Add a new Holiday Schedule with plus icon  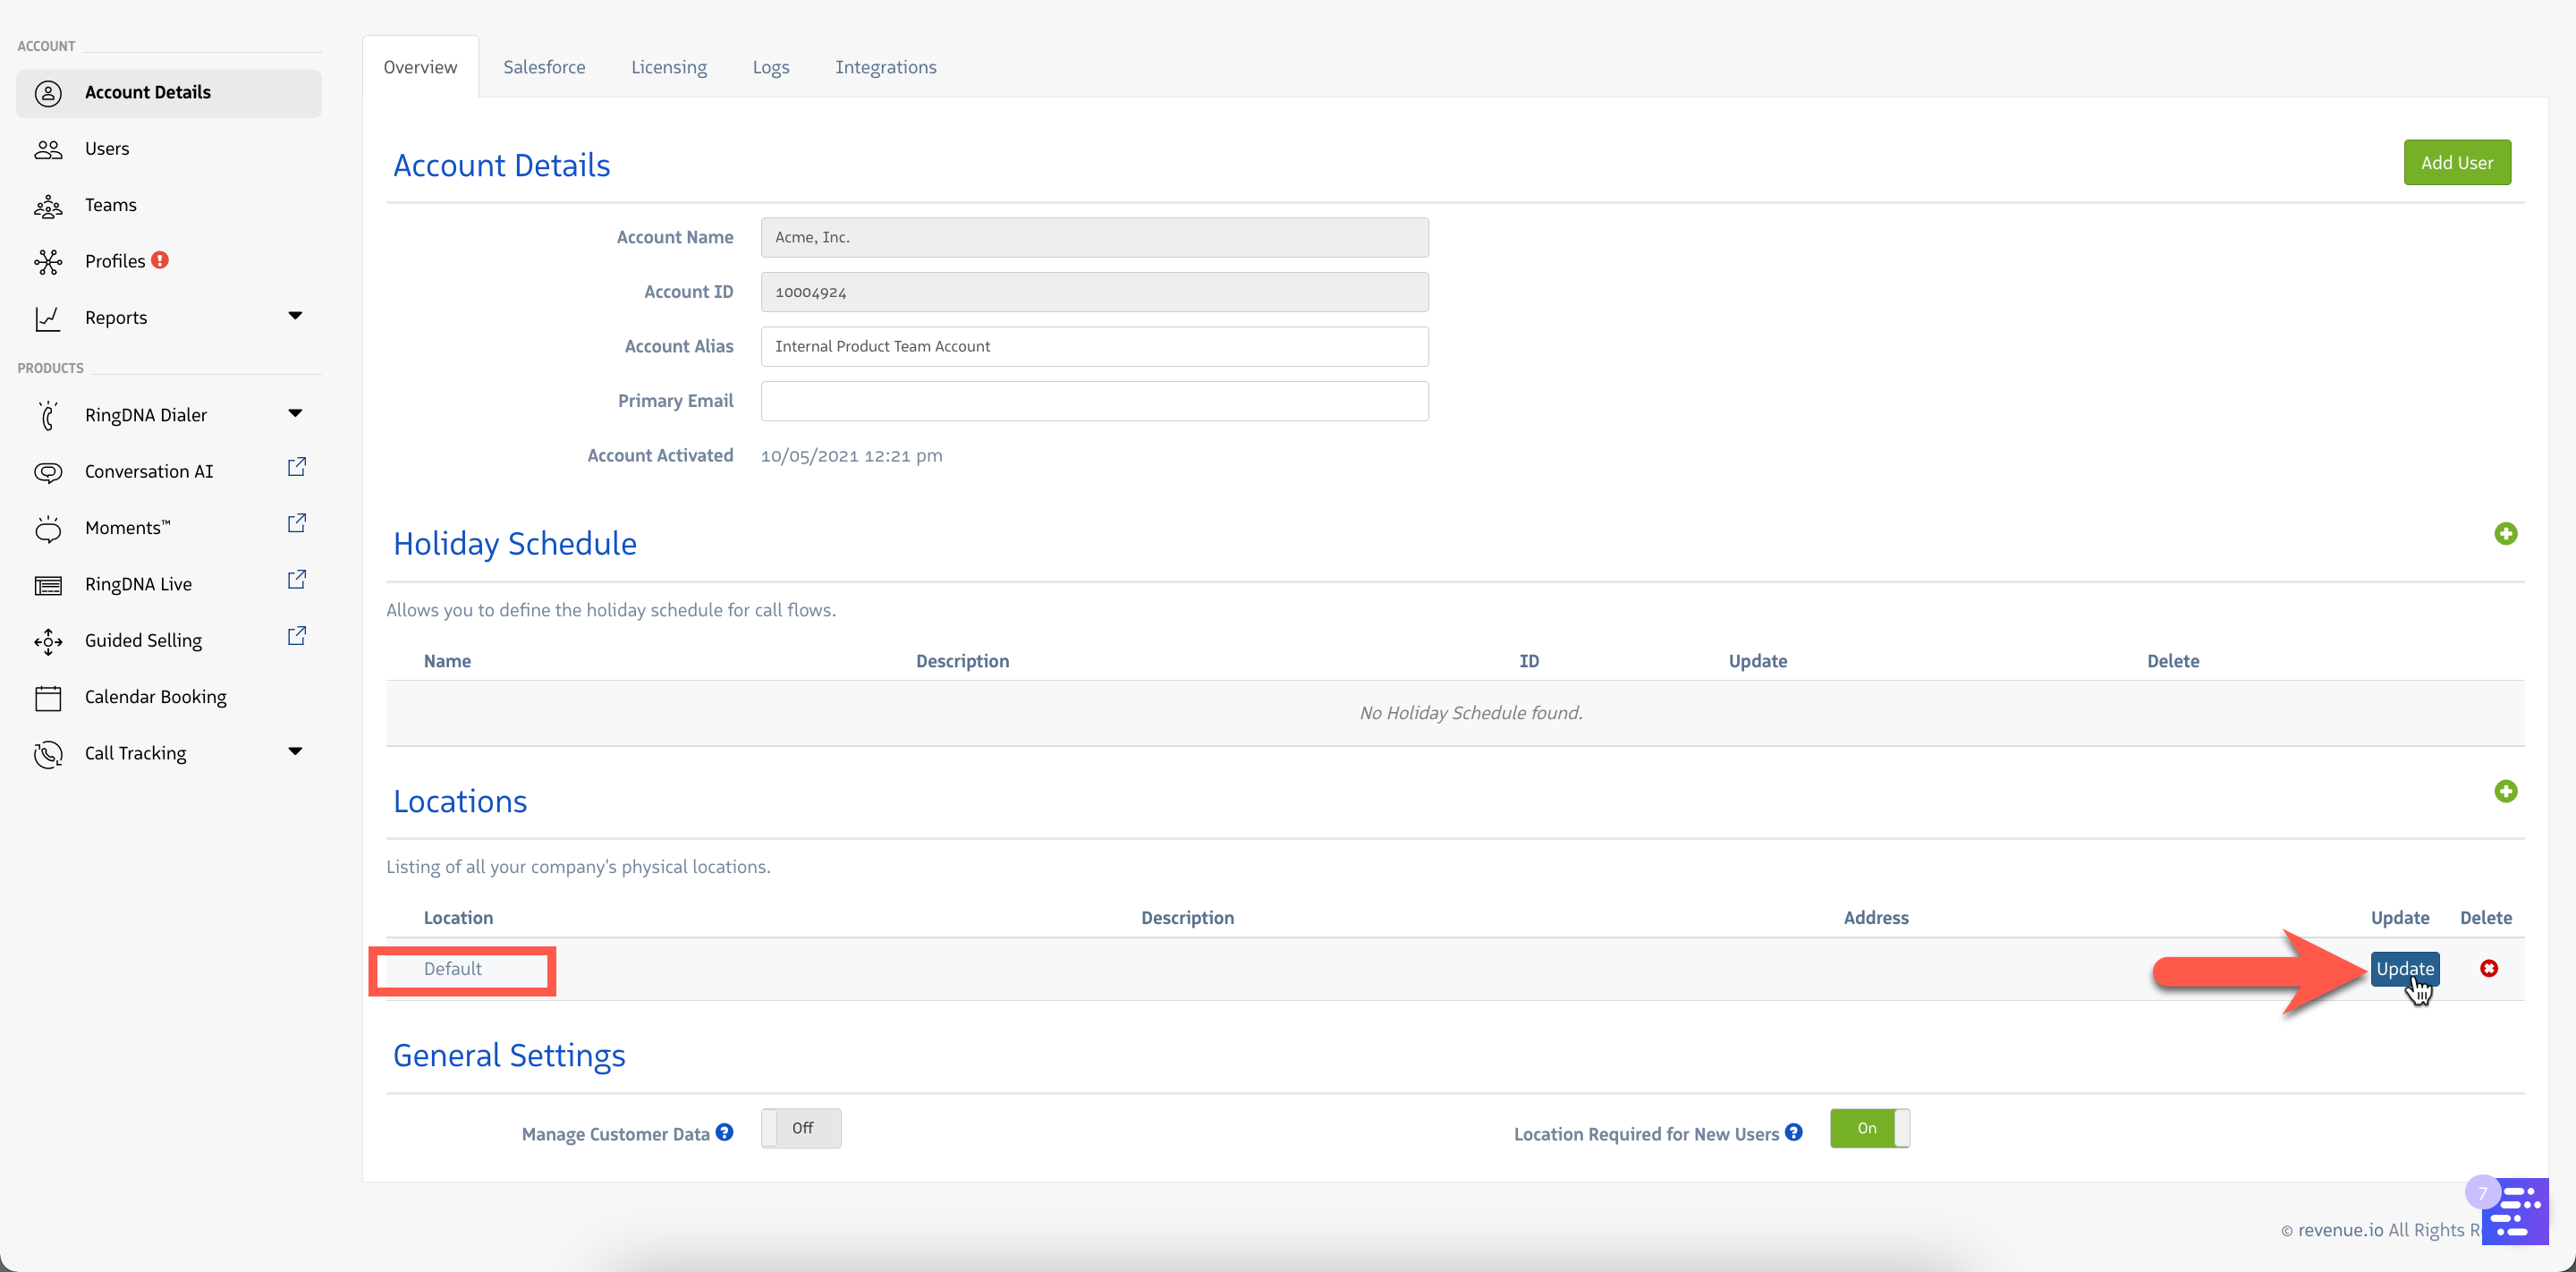2505,534
